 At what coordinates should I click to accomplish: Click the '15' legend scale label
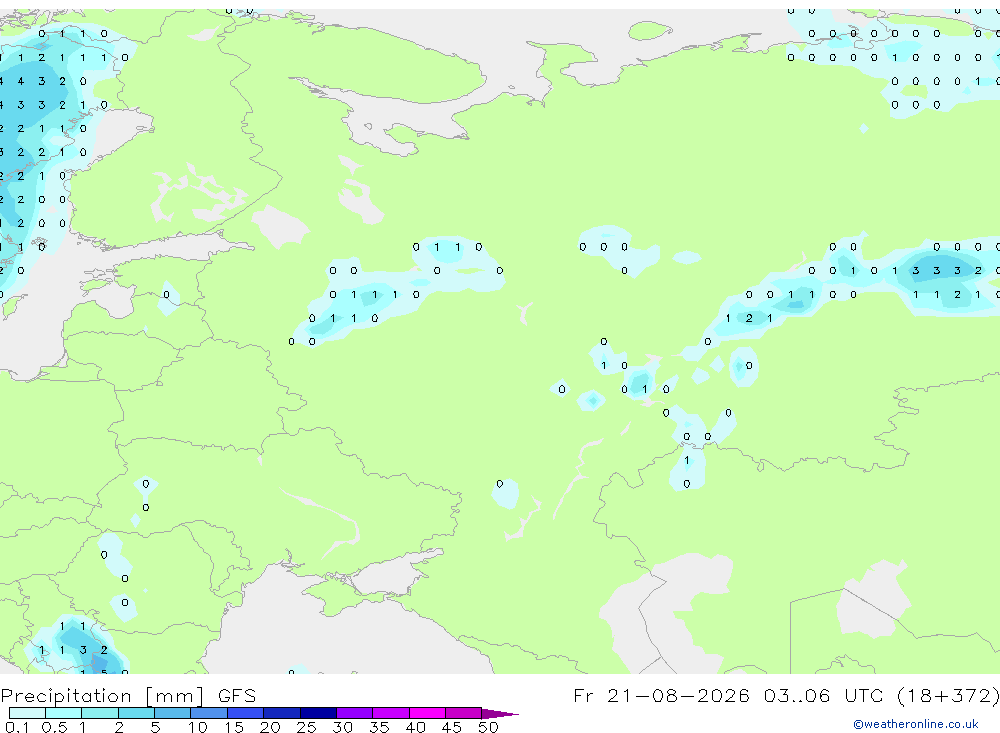click(233, 727)
